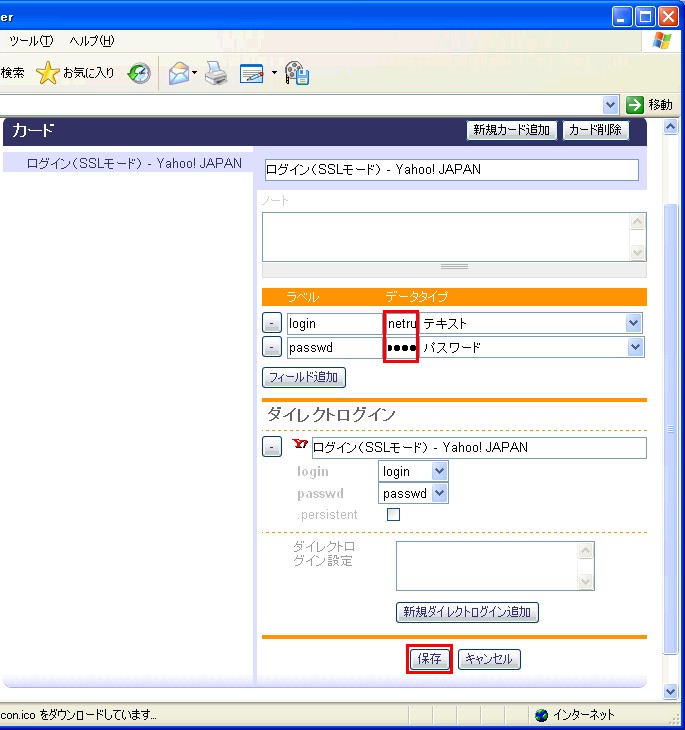Click the ラベル column header
685x730 pixels.
pyautogui.click(x=303, y=297)
